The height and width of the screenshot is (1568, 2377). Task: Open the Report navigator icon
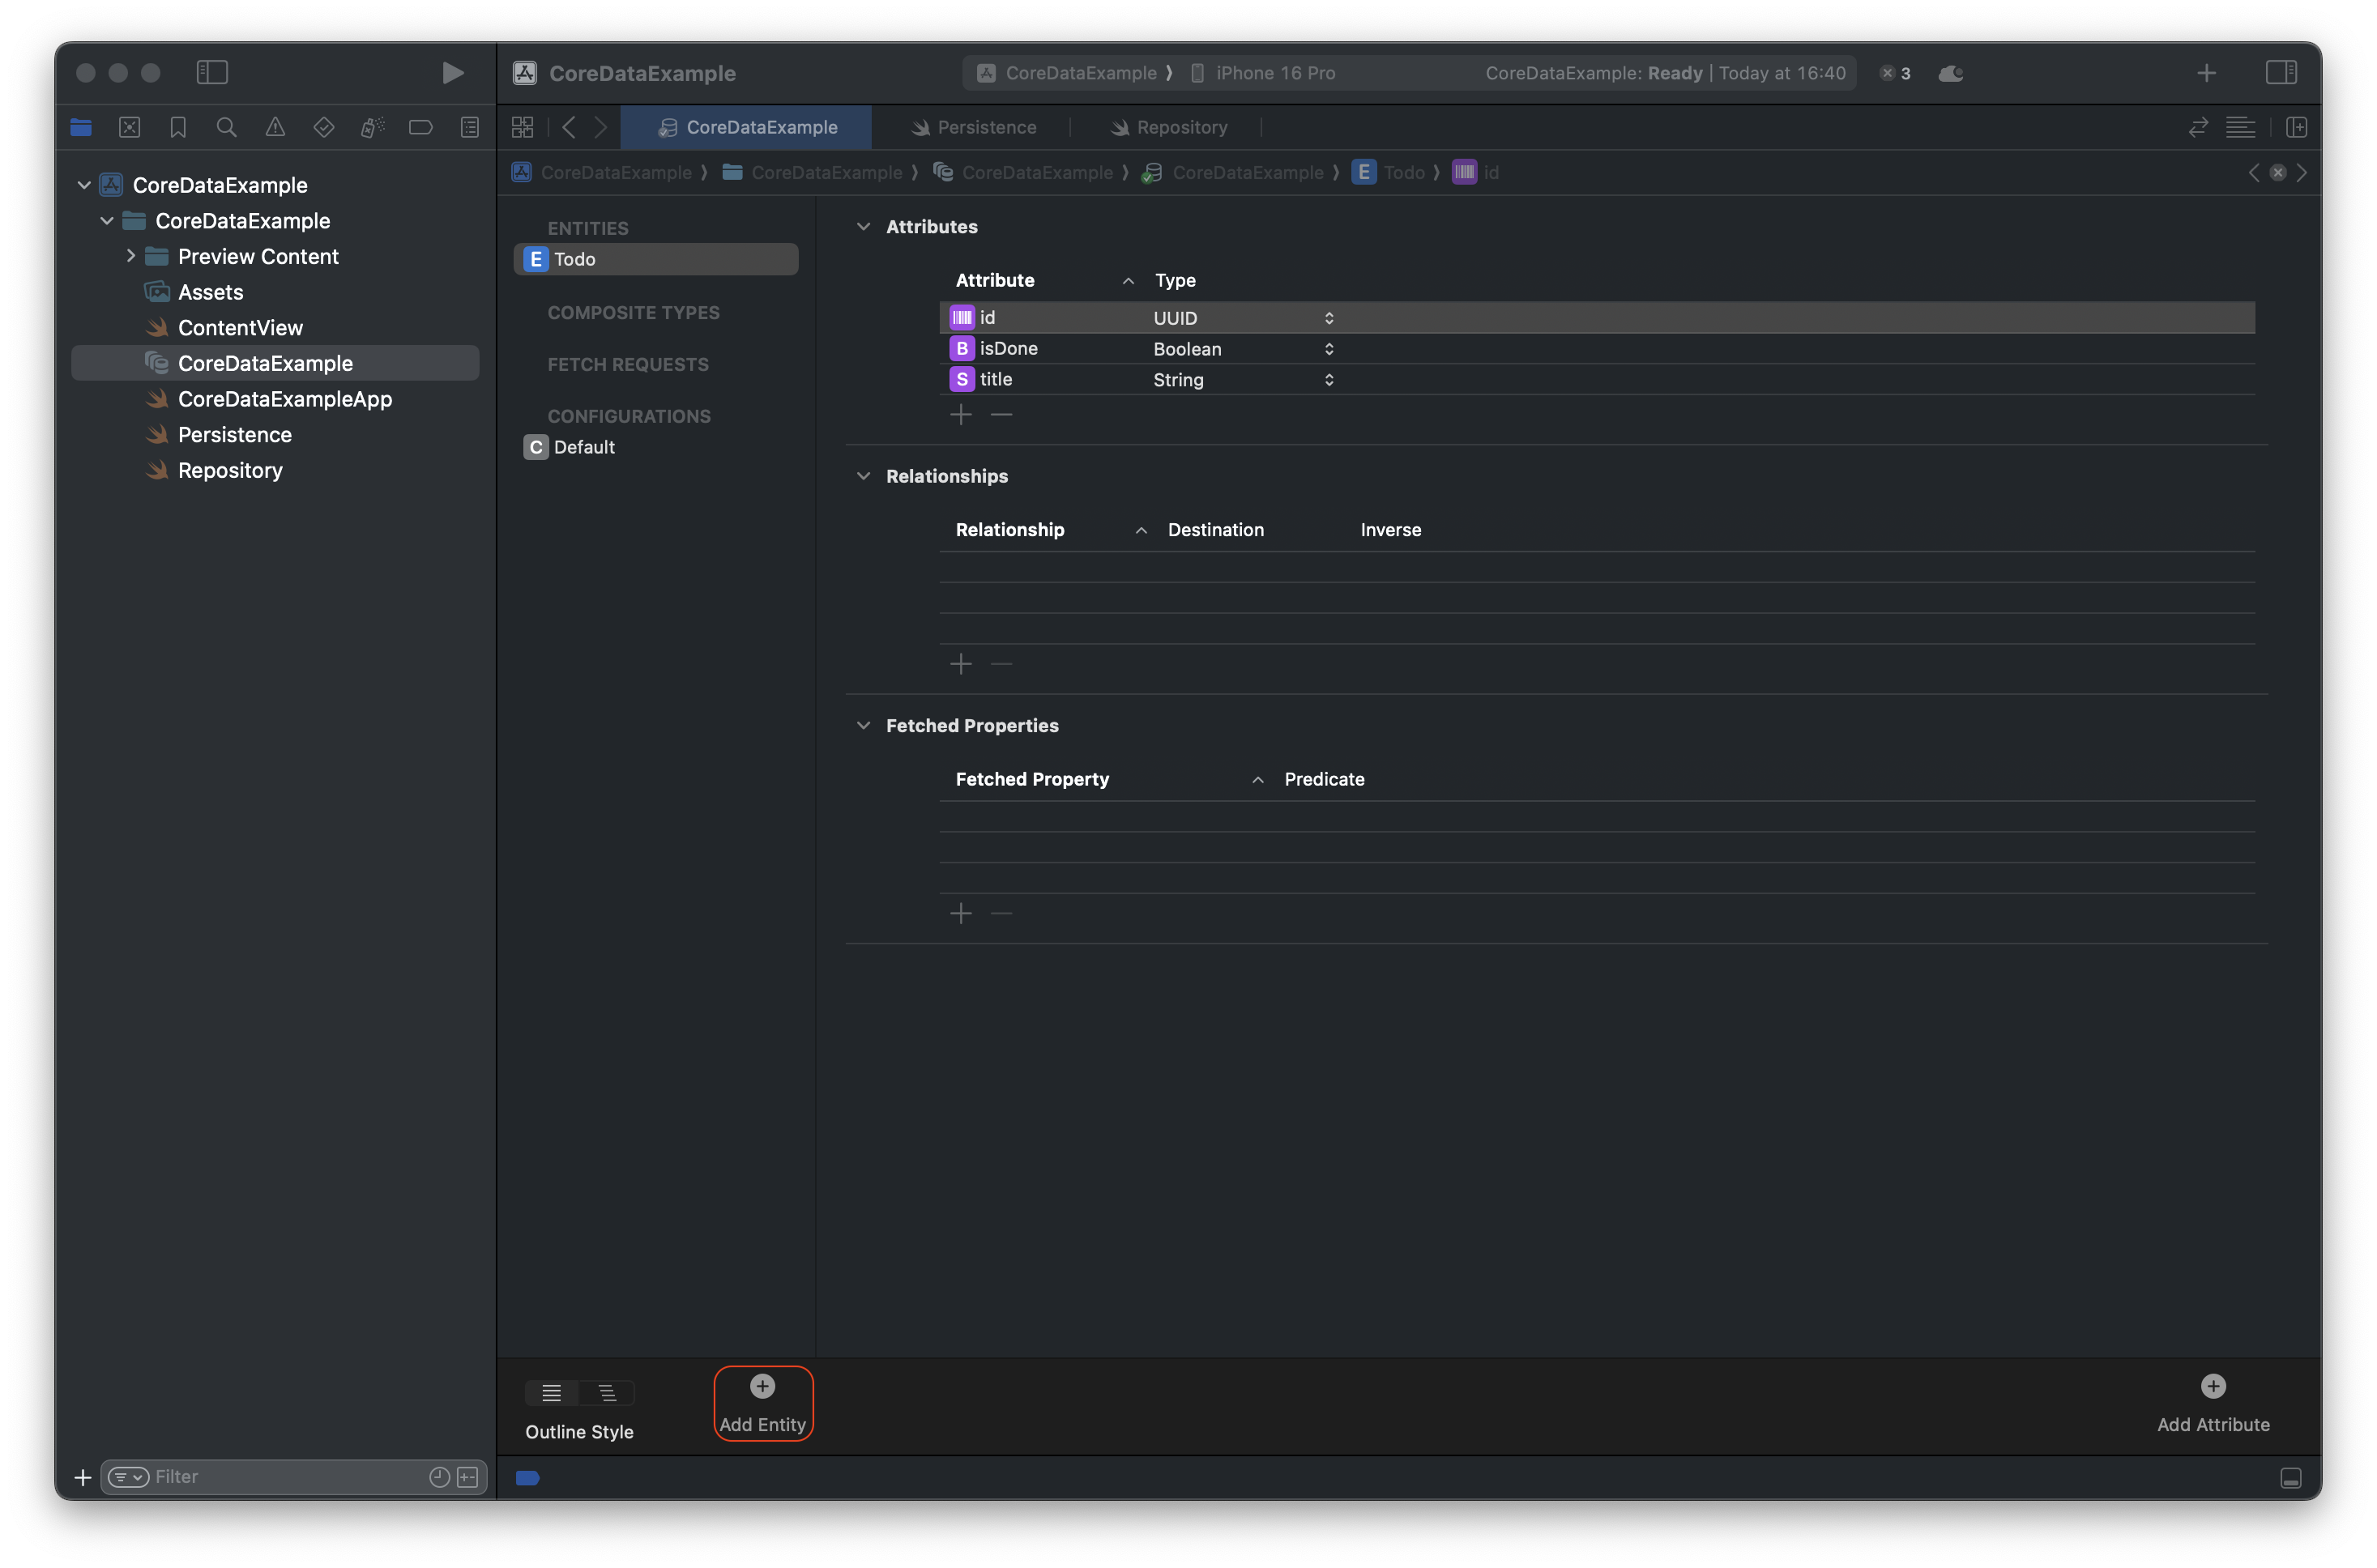point(469,127)
